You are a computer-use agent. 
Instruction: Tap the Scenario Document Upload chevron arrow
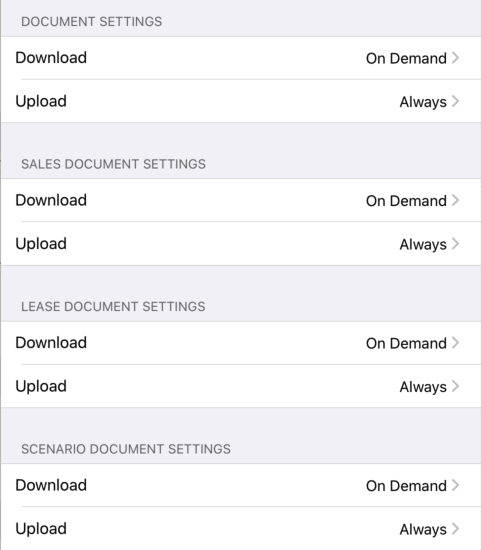455,529
